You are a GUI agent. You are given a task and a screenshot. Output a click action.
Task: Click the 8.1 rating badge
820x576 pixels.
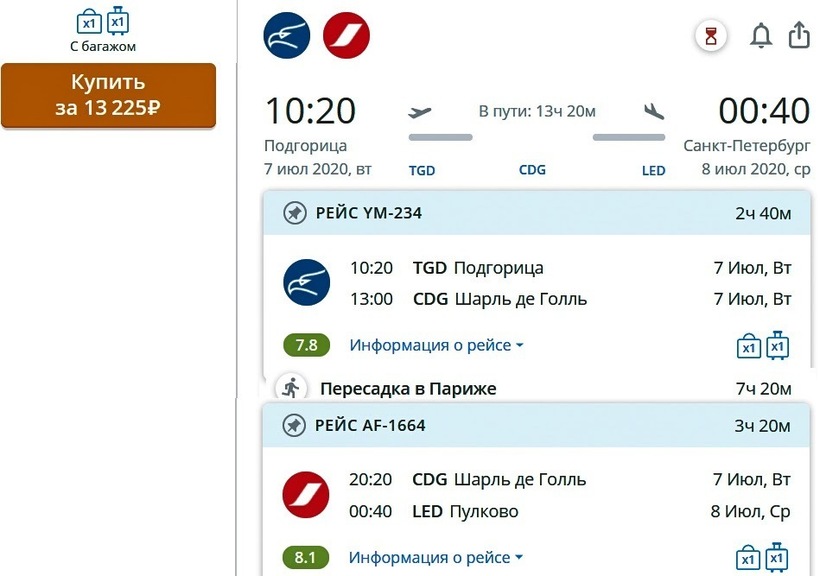pyautogui.click(x=307, y=557)
